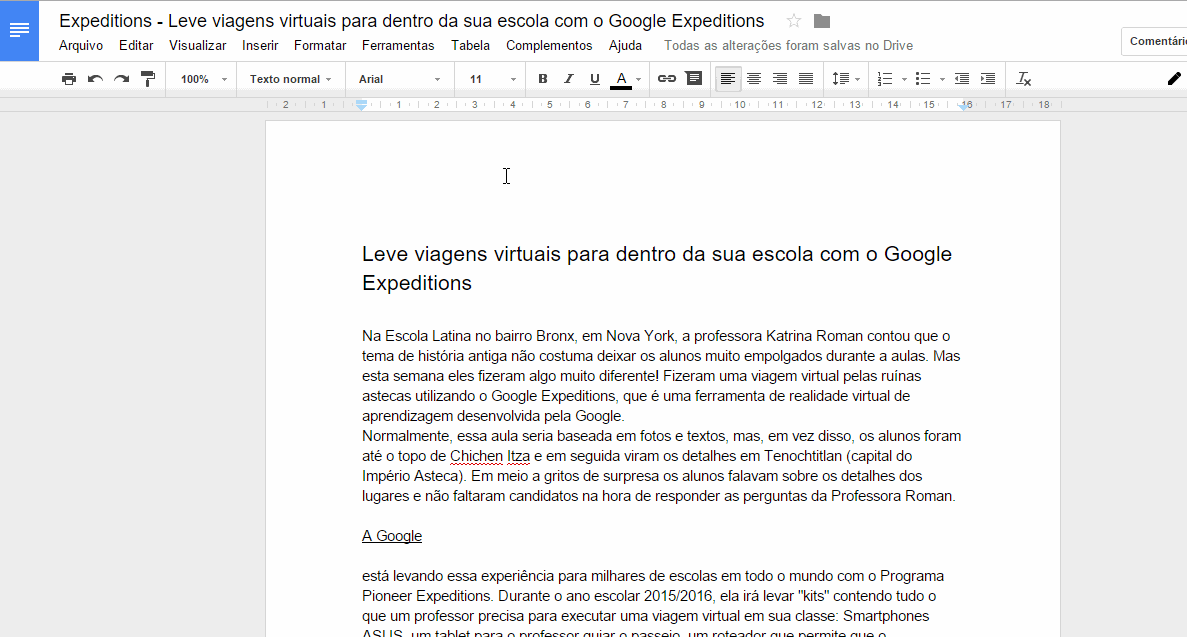Screen dimensions: 1187x637
Task: Click the misspelled word 'Chichen'
Action: click(x=476, y=456)
